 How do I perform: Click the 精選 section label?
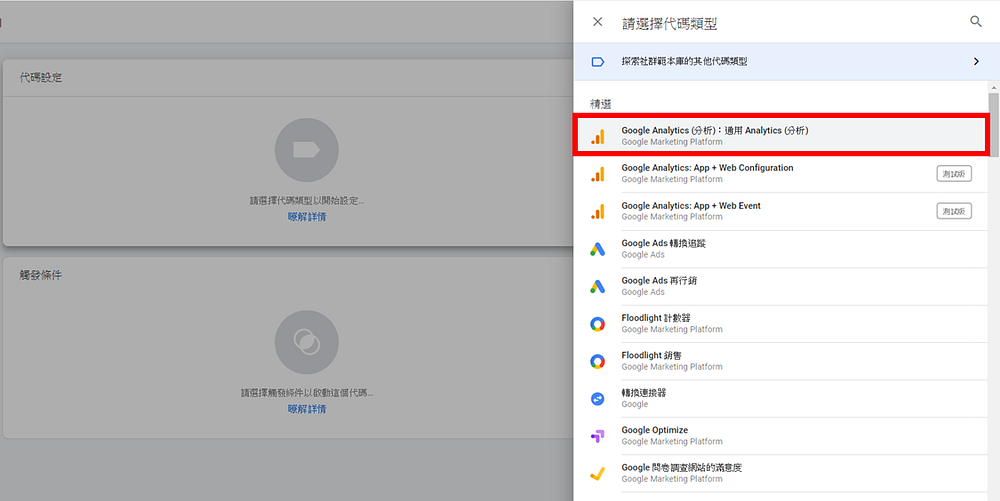pos(601,104)
